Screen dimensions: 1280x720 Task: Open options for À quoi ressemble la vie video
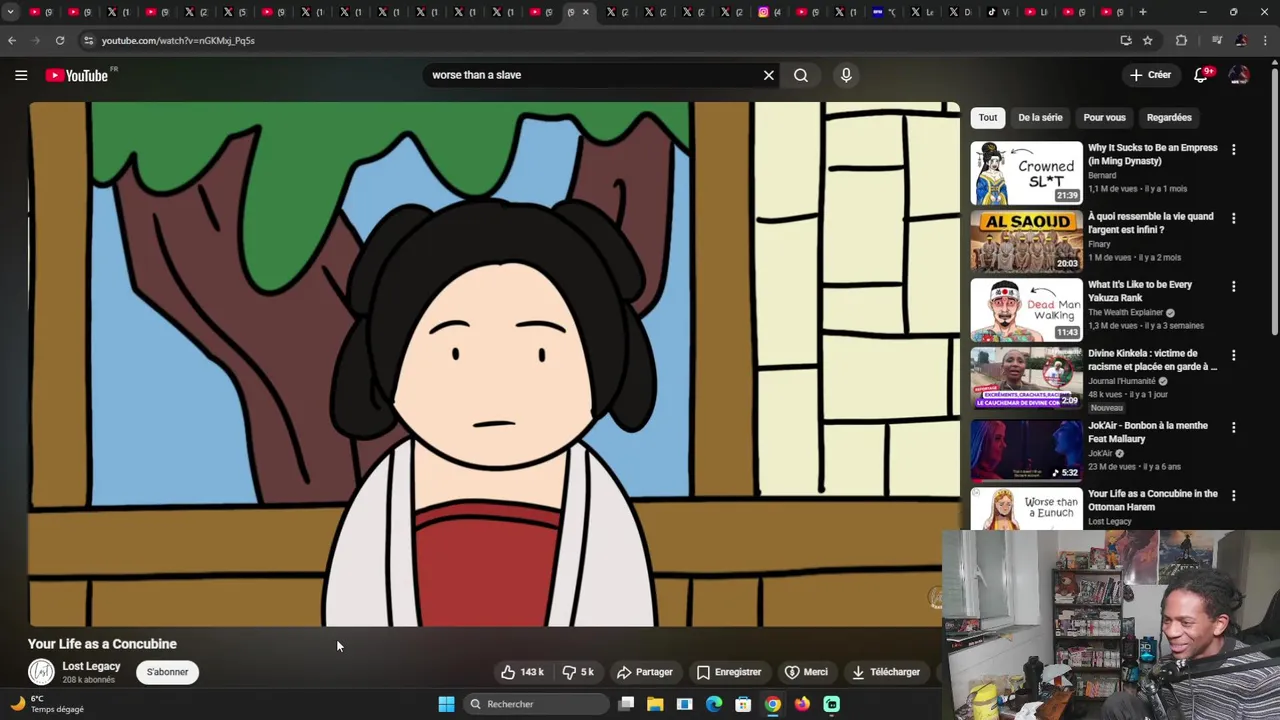(1233, 218)
